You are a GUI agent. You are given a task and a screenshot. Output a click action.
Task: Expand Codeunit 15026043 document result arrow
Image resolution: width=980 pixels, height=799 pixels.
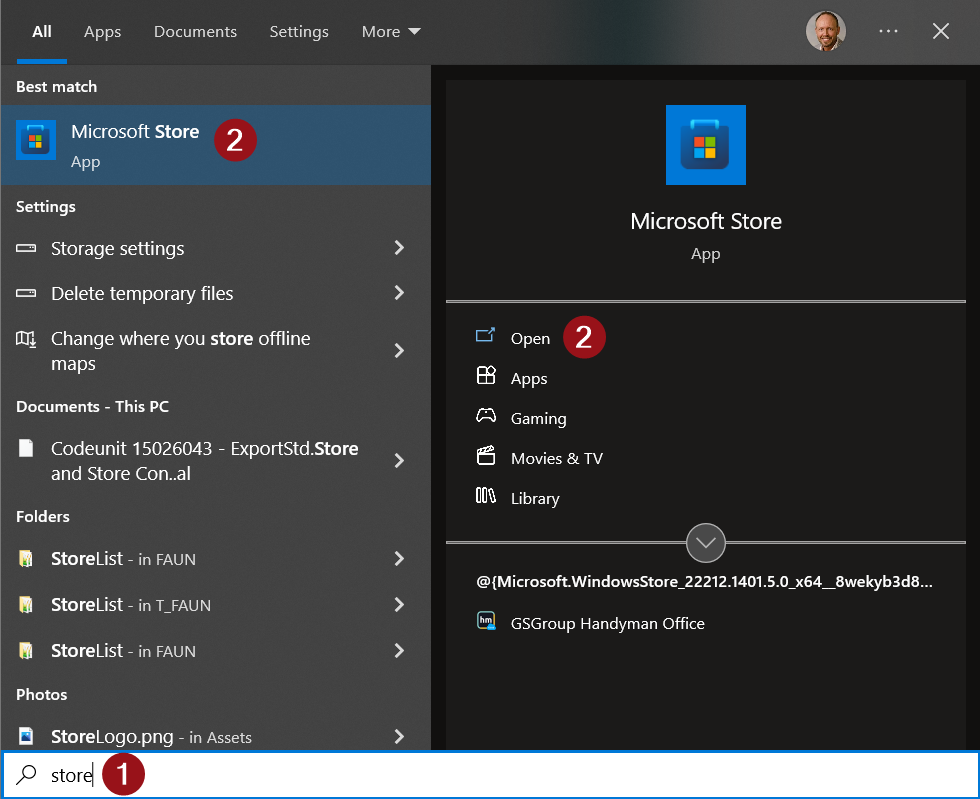pyautogui.click(x=399, y=461)
